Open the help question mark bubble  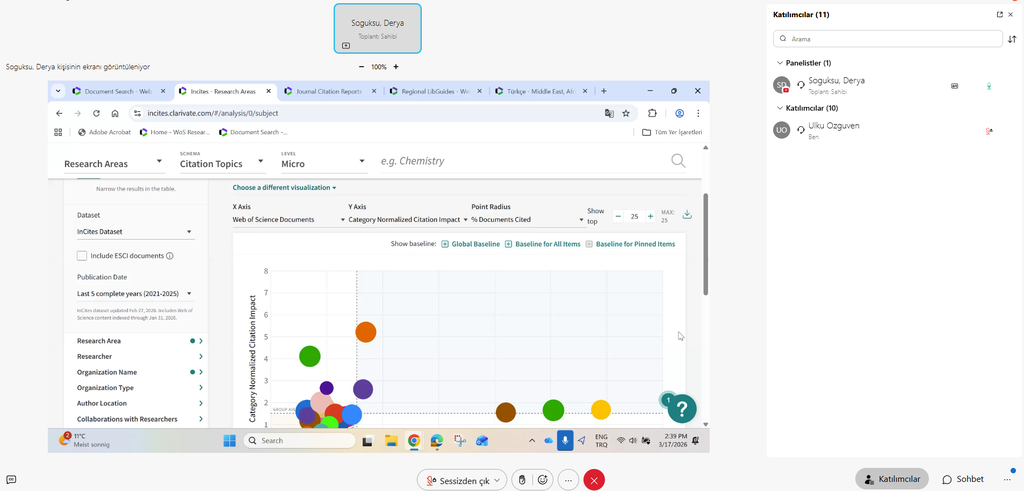click(681, 408)
